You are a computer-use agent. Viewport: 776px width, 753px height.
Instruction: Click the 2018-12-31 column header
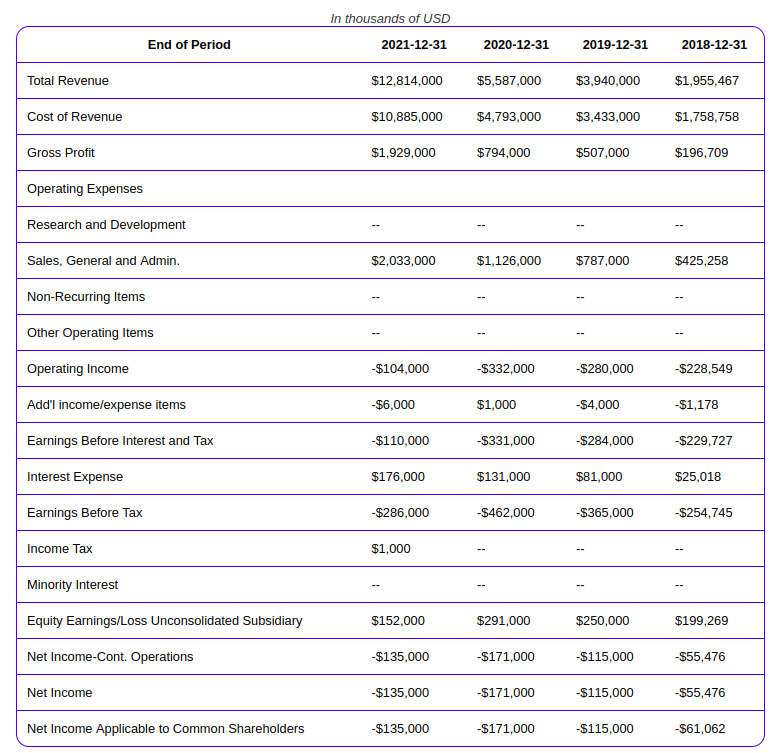714,45
